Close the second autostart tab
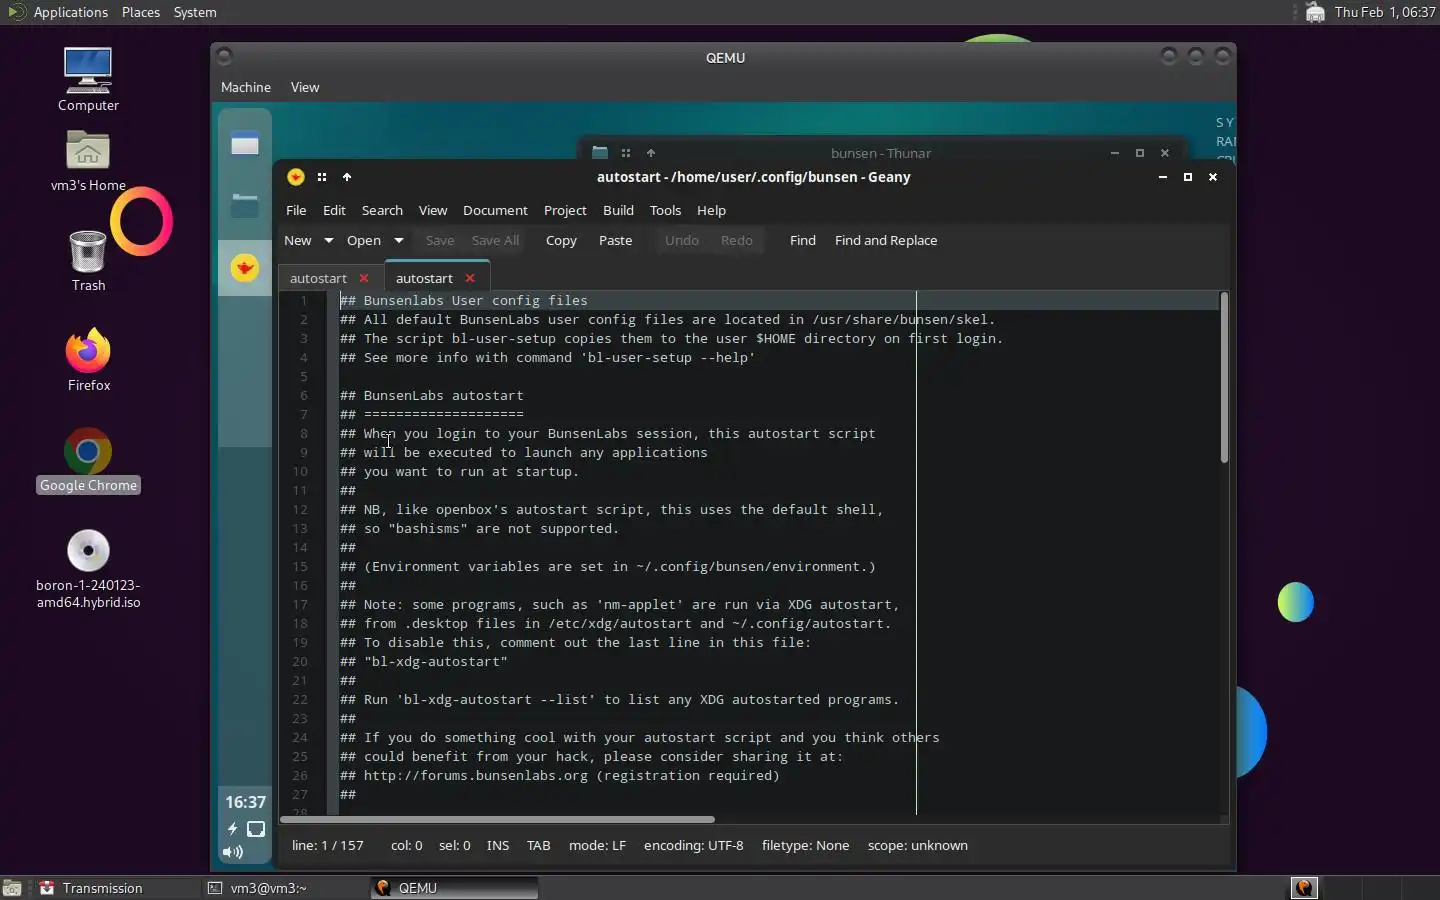Screen dimensions: 1440x900 tap(470, 278)
